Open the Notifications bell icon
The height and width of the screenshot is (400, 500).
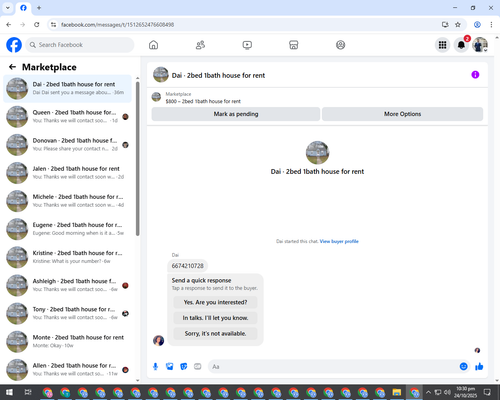pyautogui.click(x=461, y=45)
